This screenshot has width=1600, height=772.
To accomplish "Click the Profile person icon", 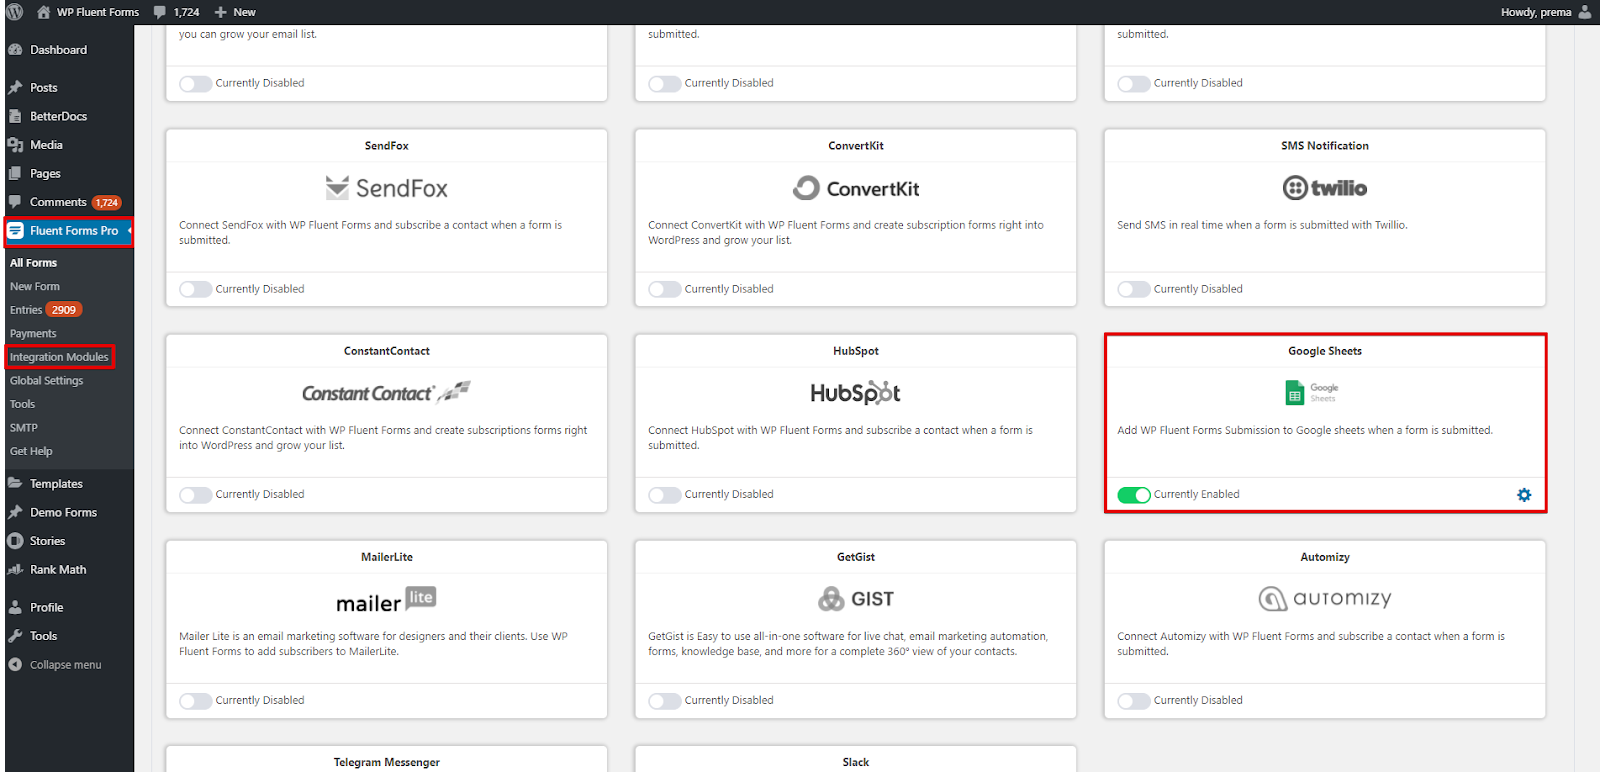I will 15,607.
